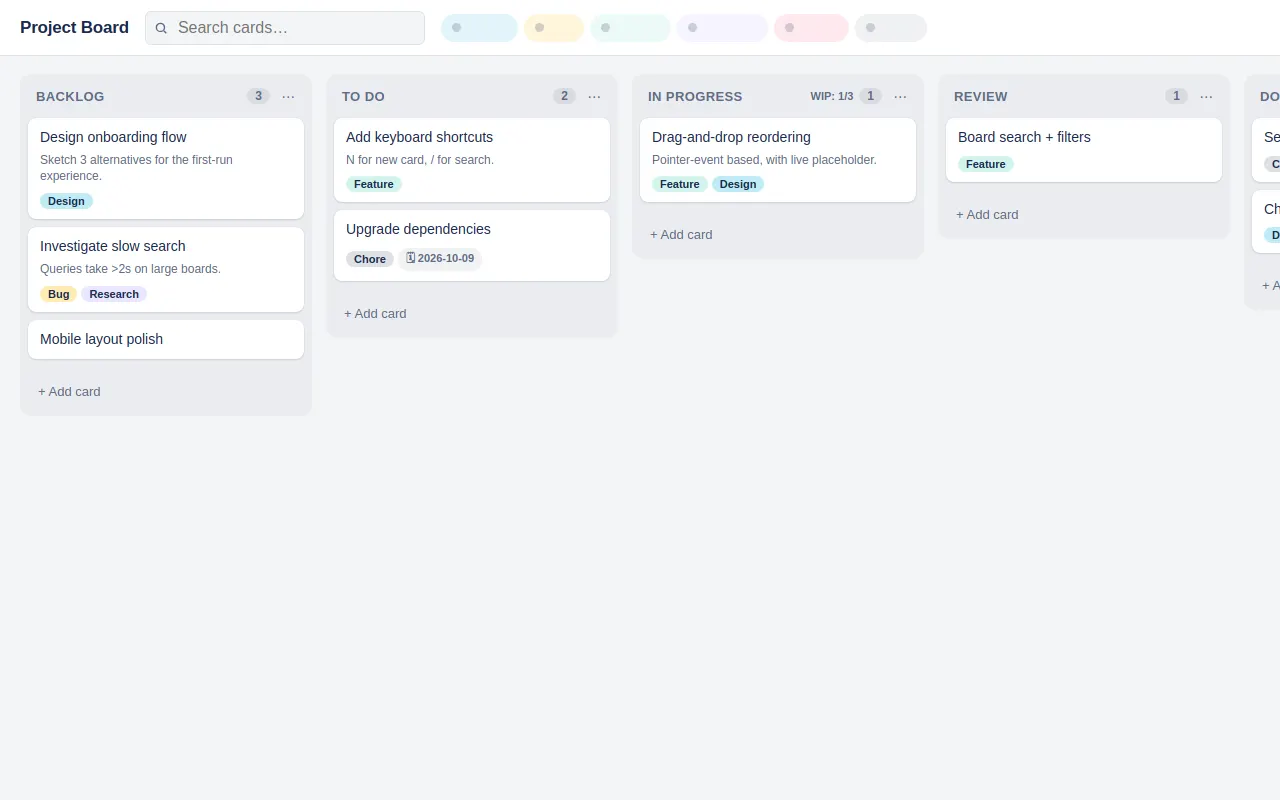Toggle the pink label filter pill
The image size is (1280, 800).
tap(811, 28)
